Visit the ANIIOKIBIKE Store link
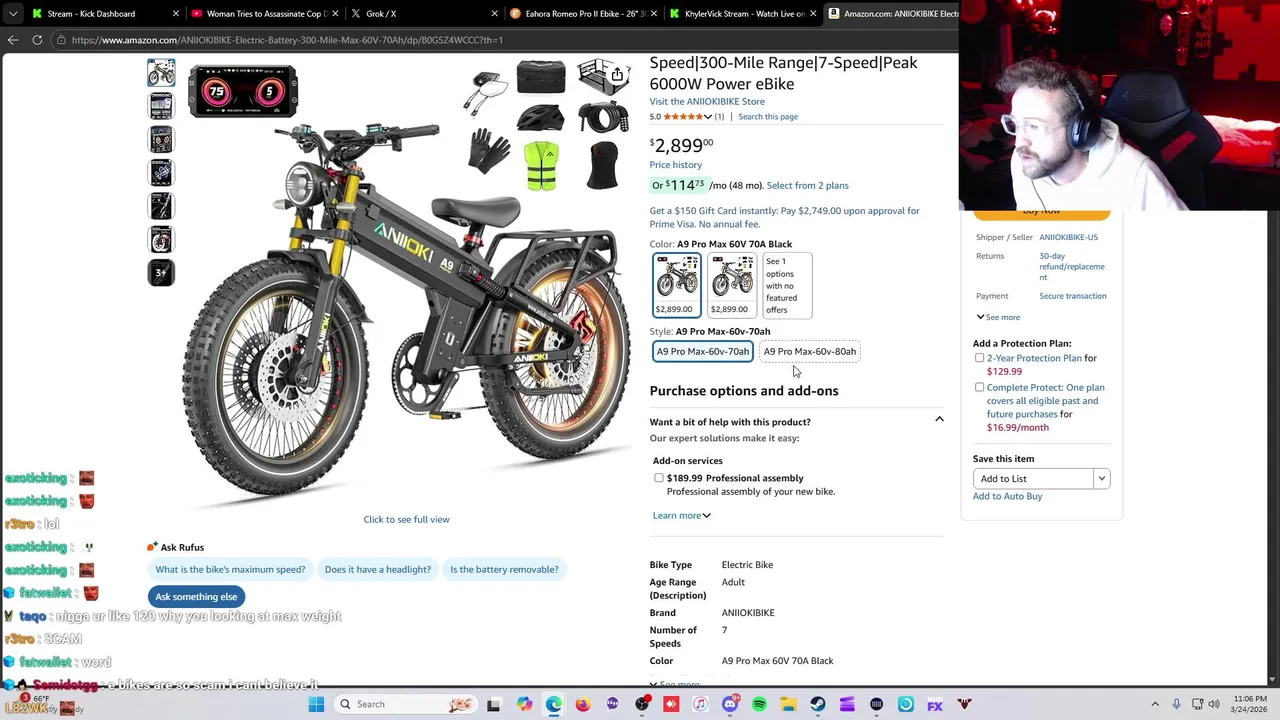Screen dimensions: 1280x720 coord(707,101)
